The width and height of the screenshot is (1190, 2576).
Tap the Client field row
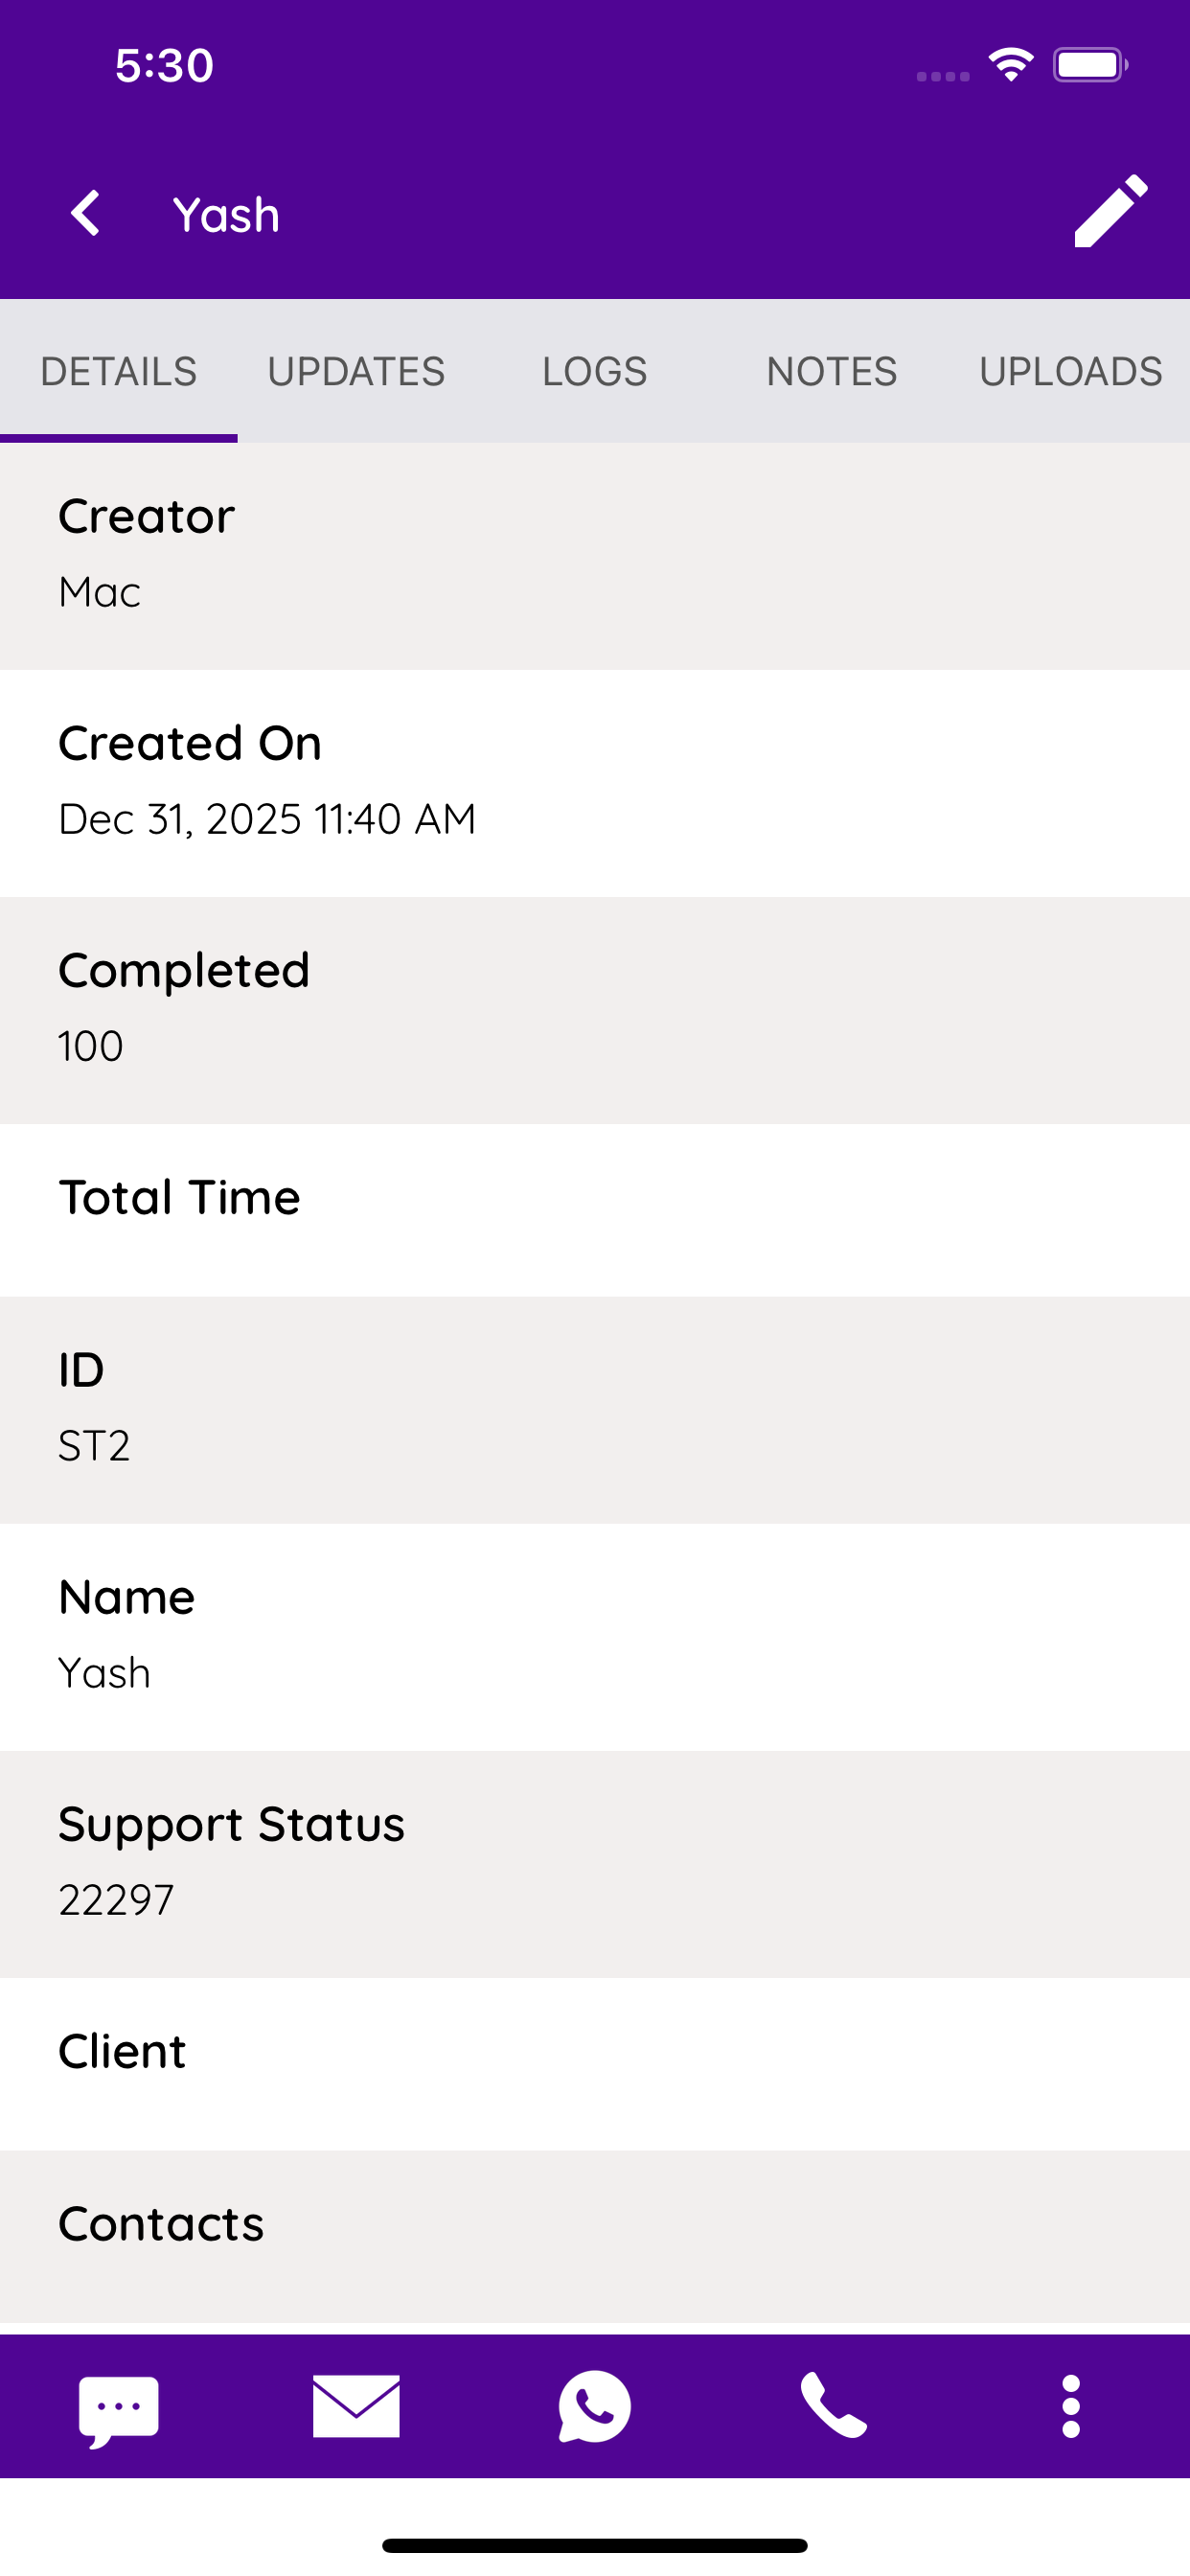(595, 2064)
